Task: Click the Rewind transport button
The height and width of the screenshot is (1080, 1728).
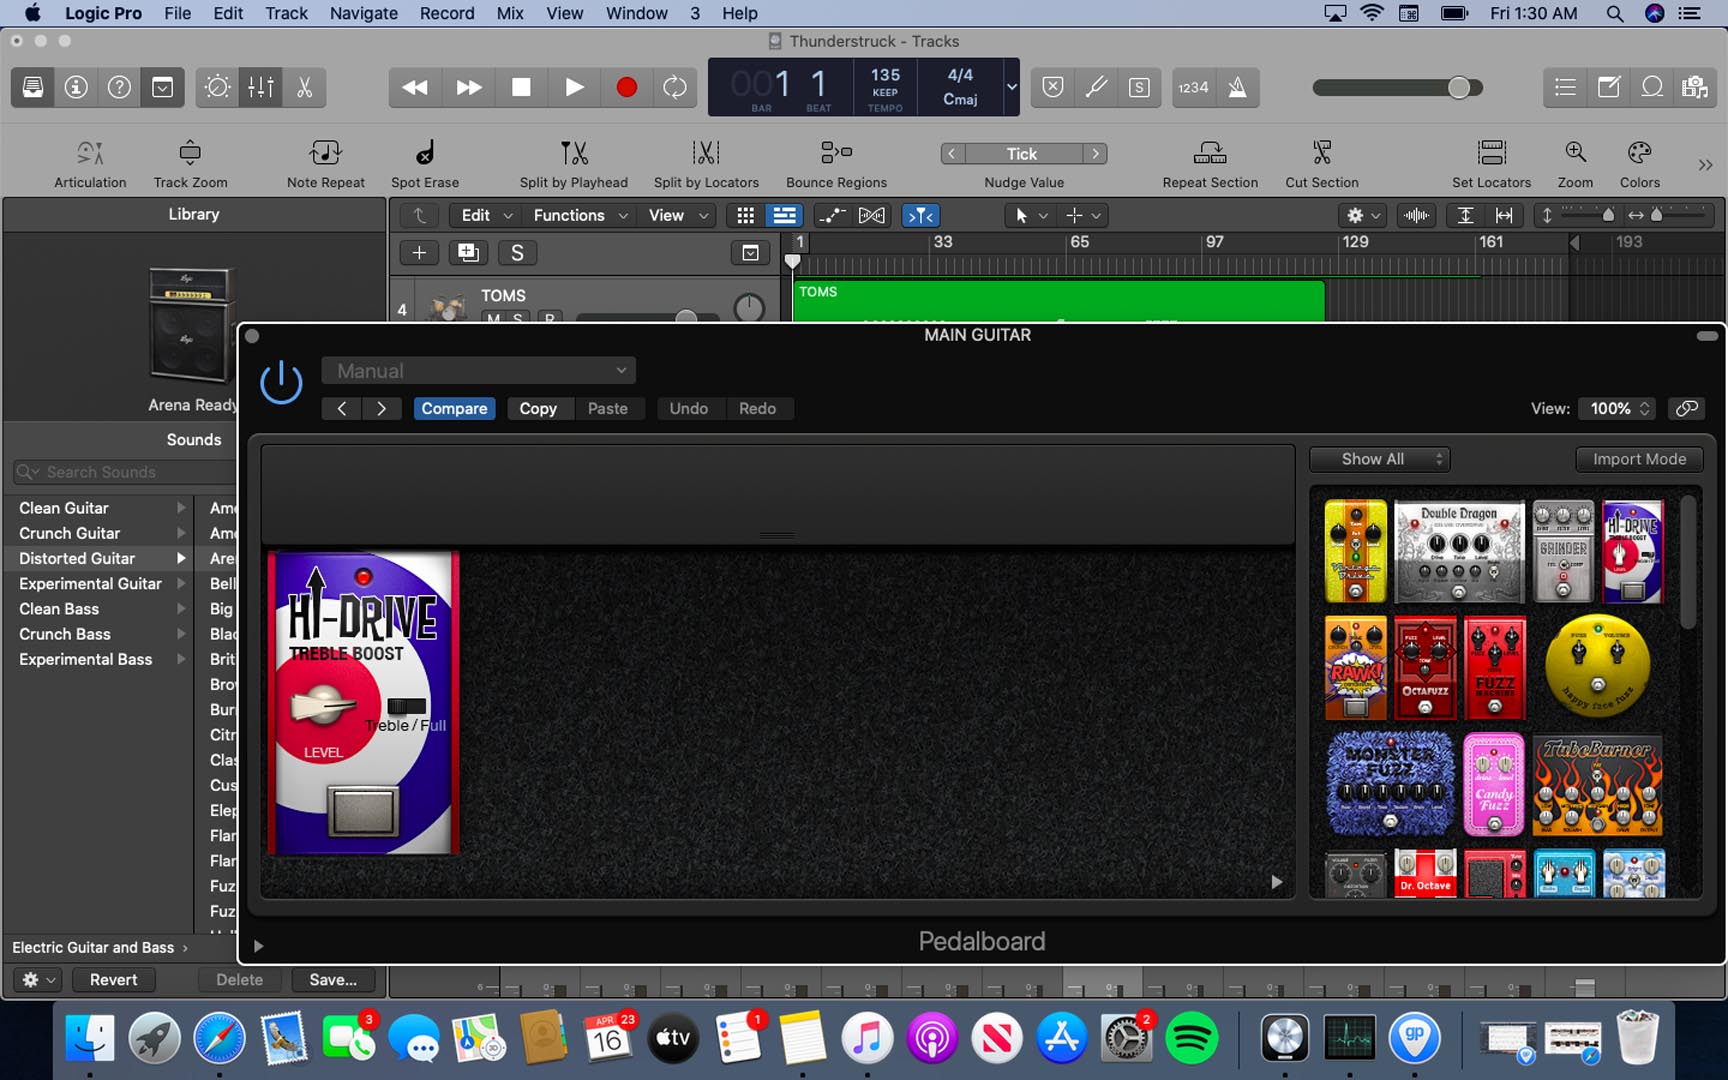Action: (x=415, y=87)
